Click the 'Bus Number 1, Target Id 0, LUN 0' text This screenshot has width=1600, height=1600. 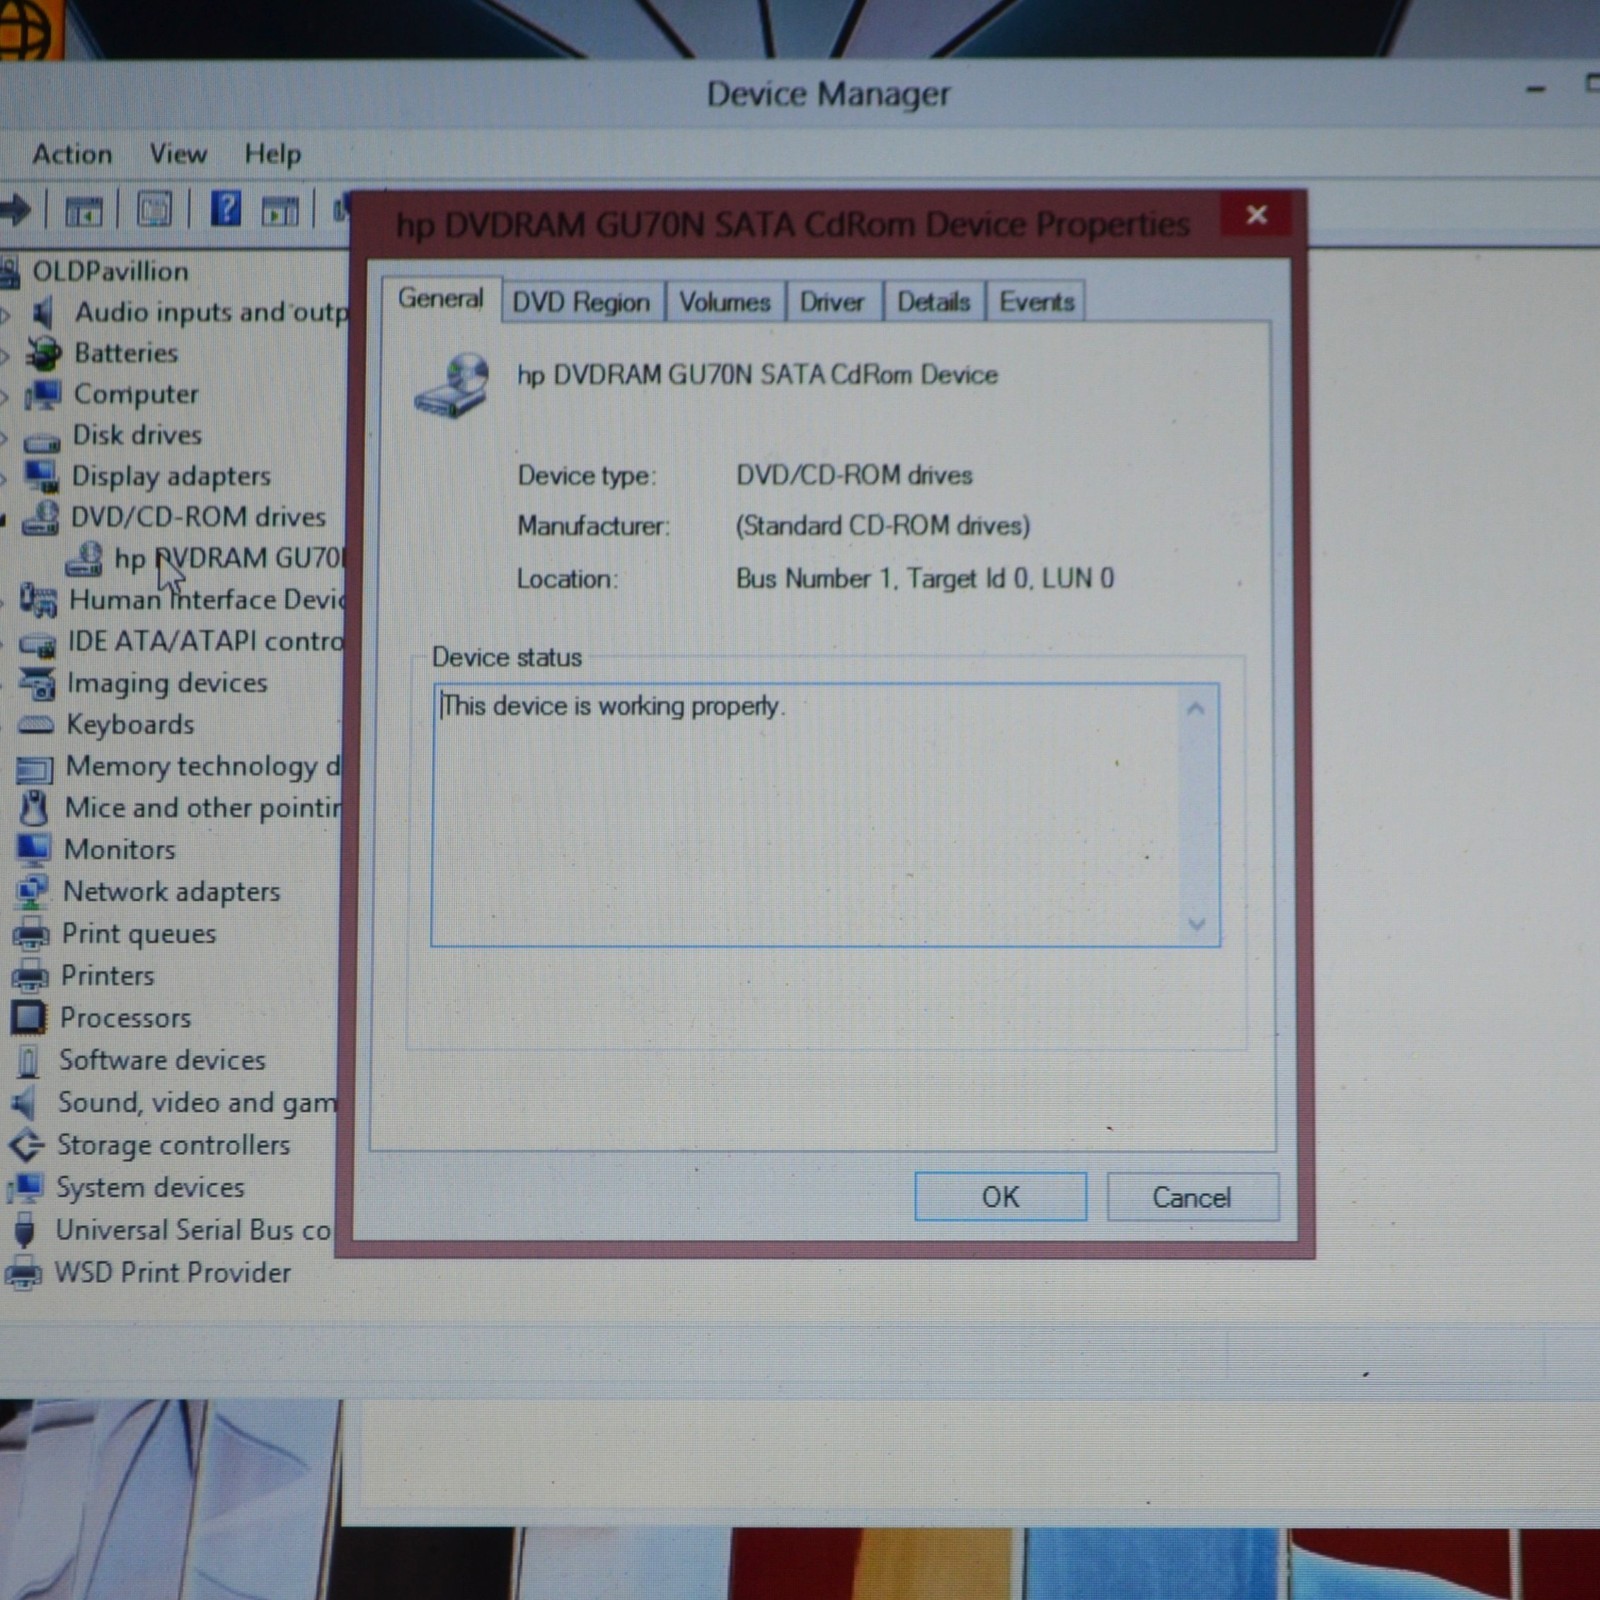pos(925,579)
